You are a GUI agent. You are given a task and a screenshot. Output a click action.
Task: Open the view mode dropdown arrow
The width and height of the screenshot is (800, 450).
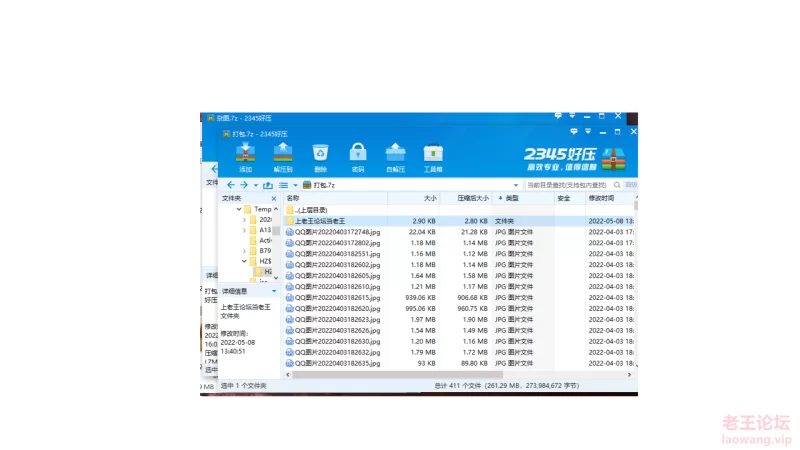pos(295,185)
